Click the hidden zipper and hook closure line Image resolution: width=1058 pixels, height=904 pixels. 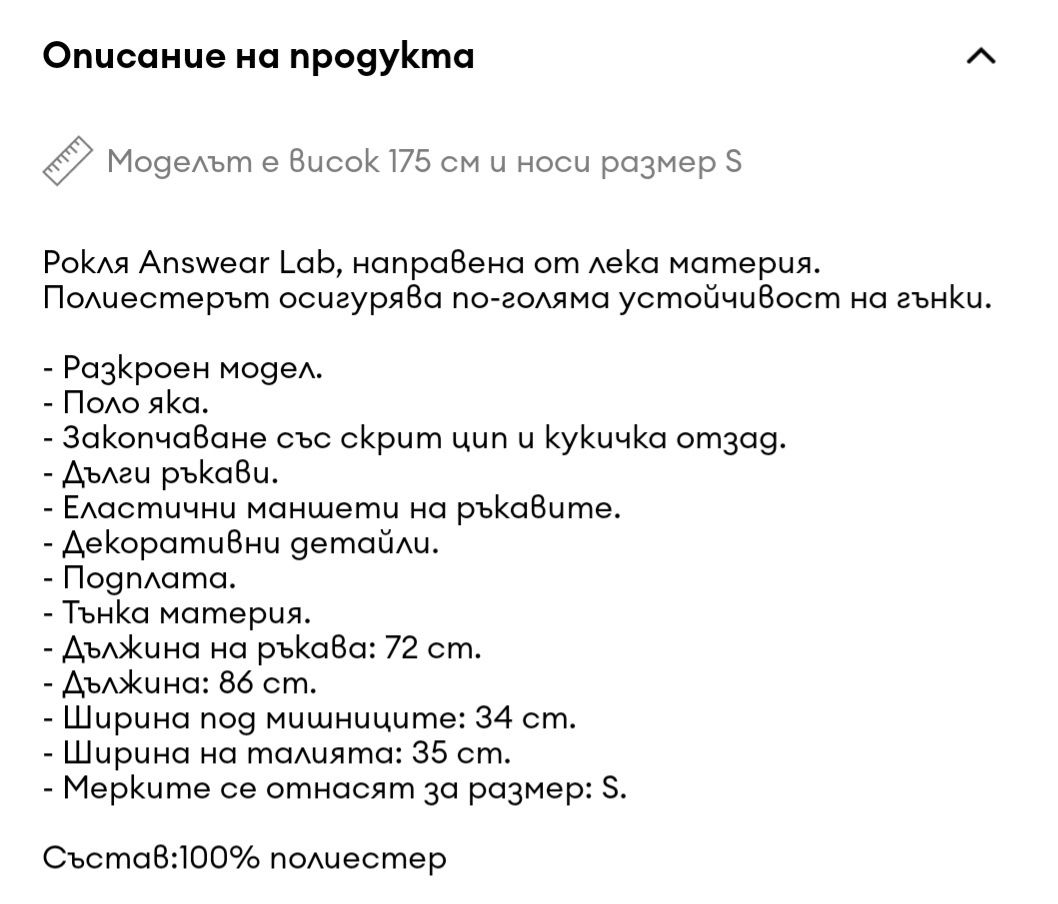[414, 439]
